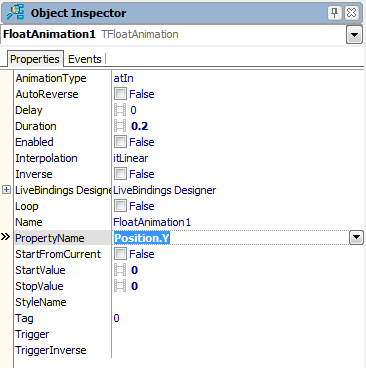Select the TriggerInverse property label

[x=51, y=350]
